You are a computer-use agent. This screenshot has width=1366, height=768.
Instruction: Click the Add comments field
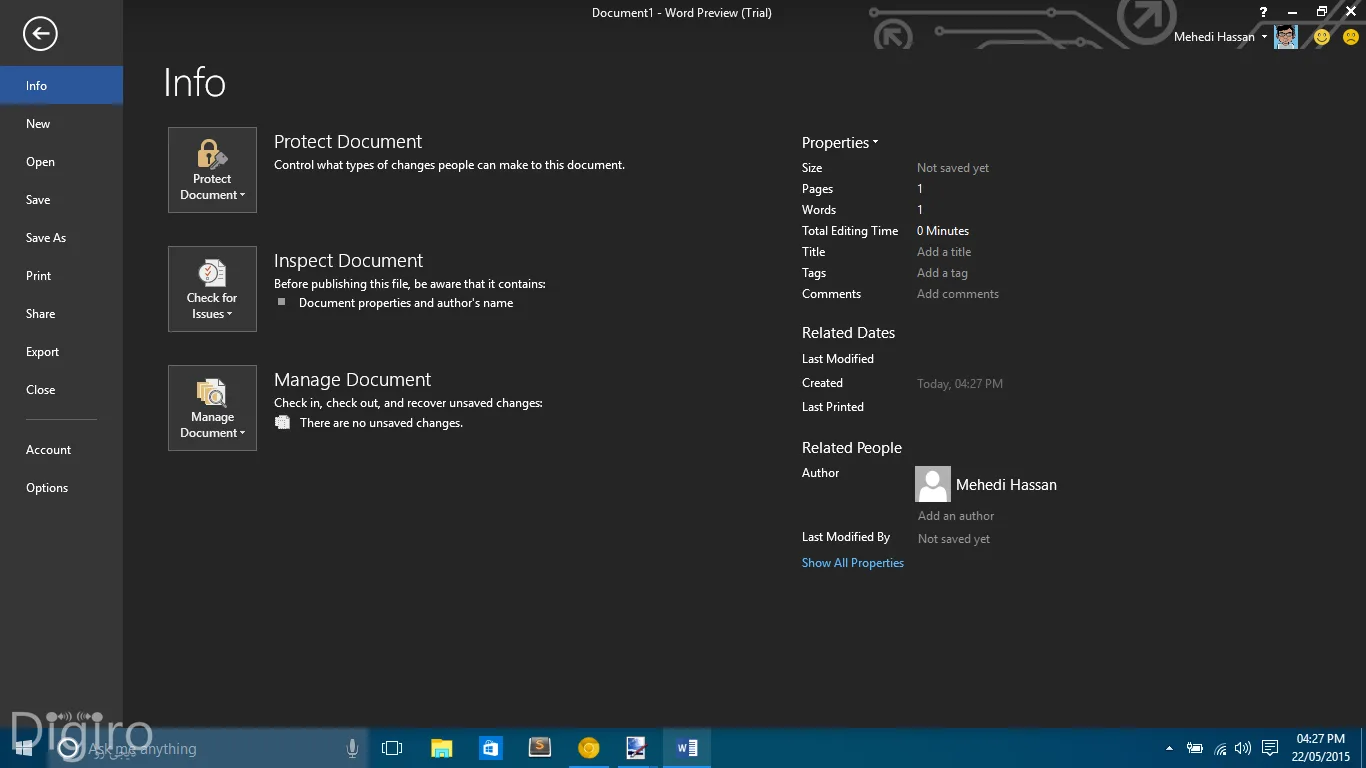coord(958,294)
